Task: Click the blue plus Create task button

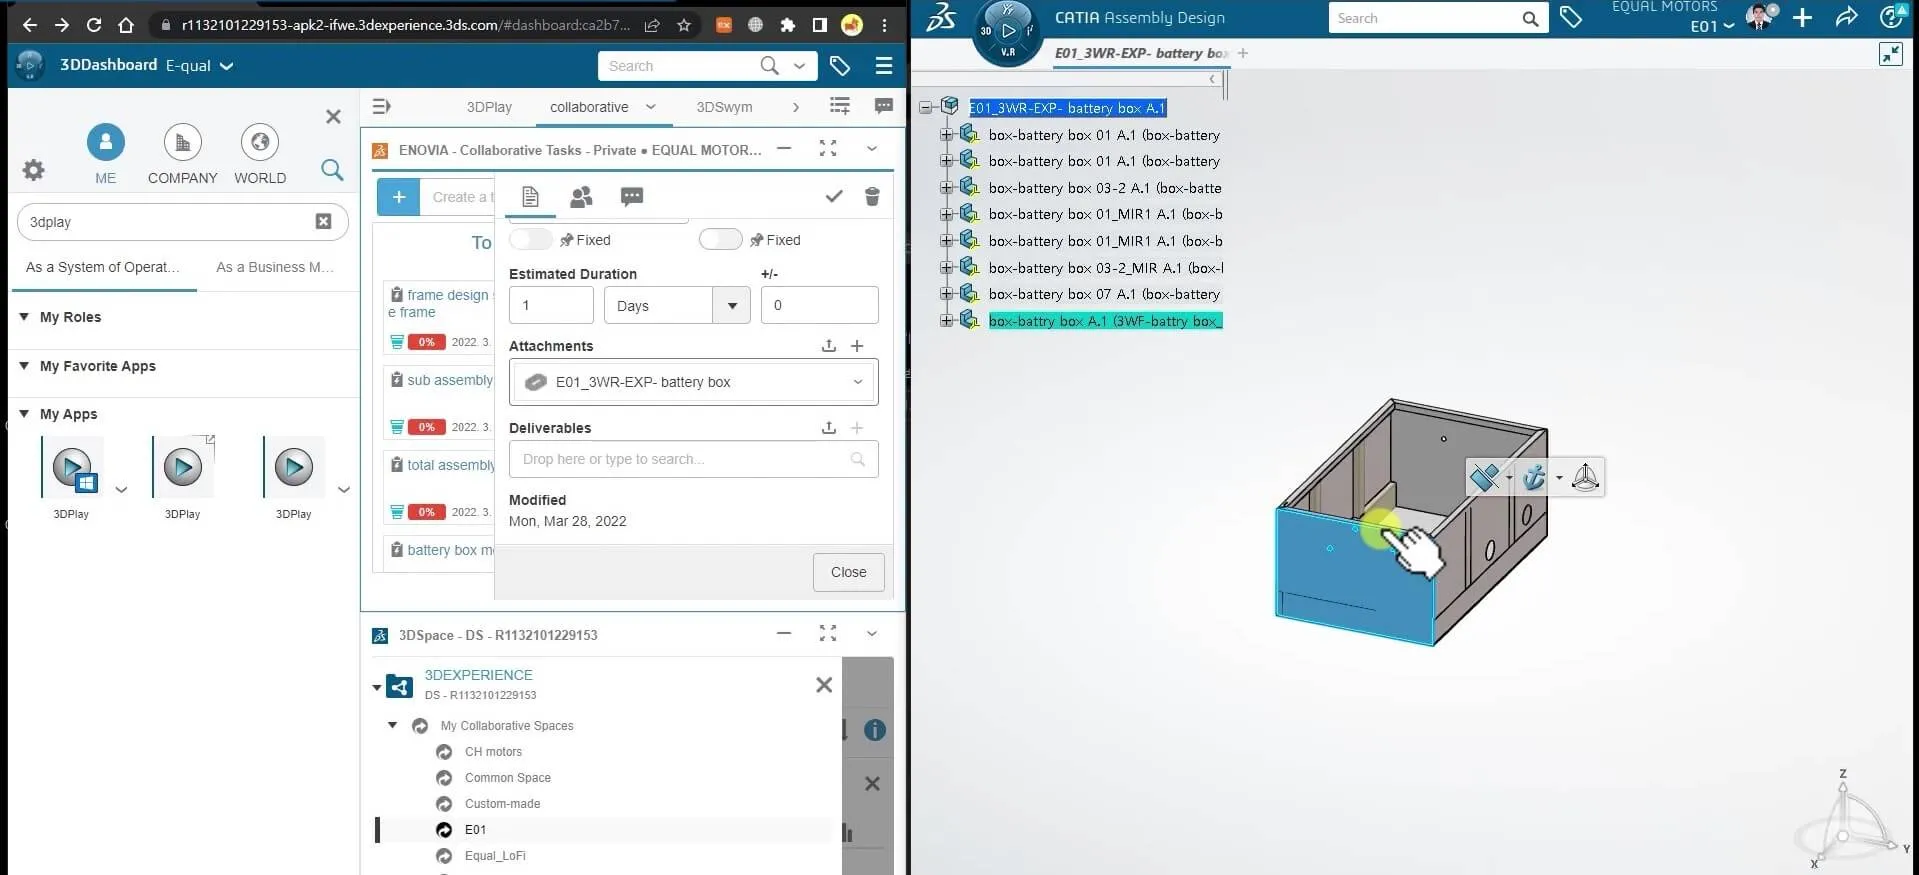Action: pyautogui.click(x=399, y=197)
